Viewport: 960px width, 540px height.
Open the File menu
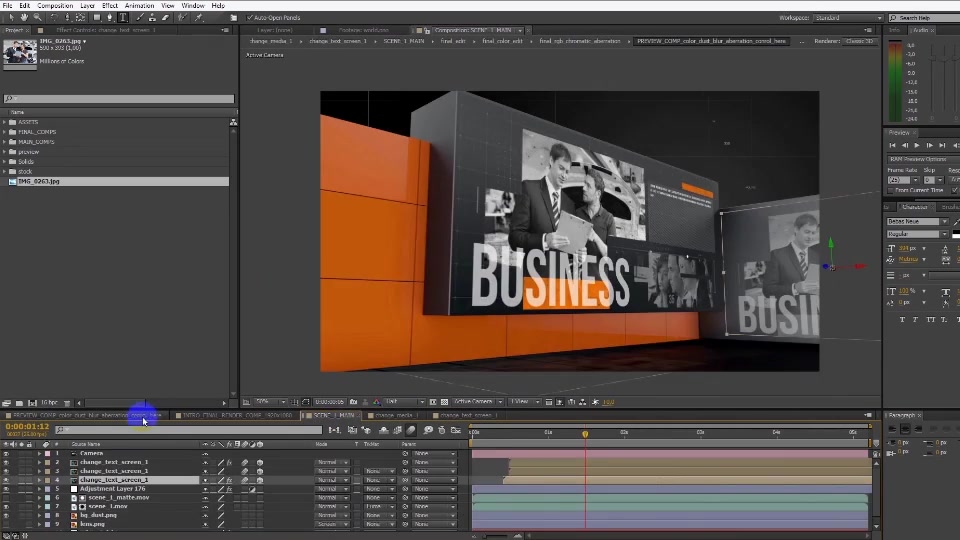(x=7, y=6)
